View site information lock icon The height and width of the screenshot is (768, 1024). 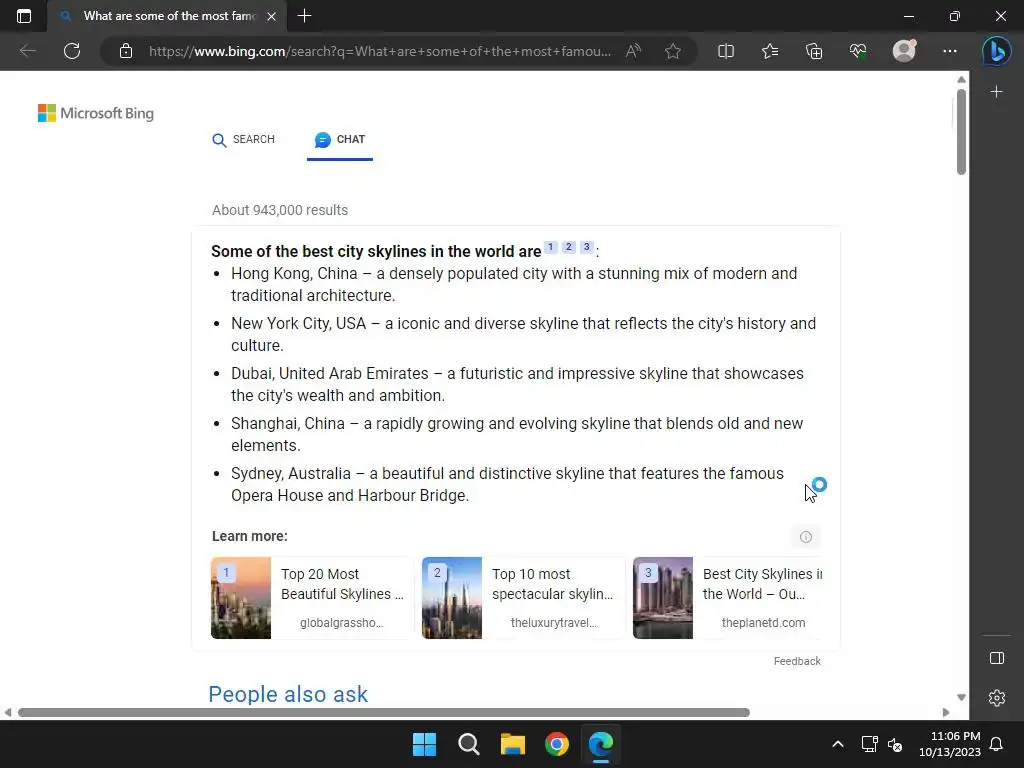coord(126,51)
